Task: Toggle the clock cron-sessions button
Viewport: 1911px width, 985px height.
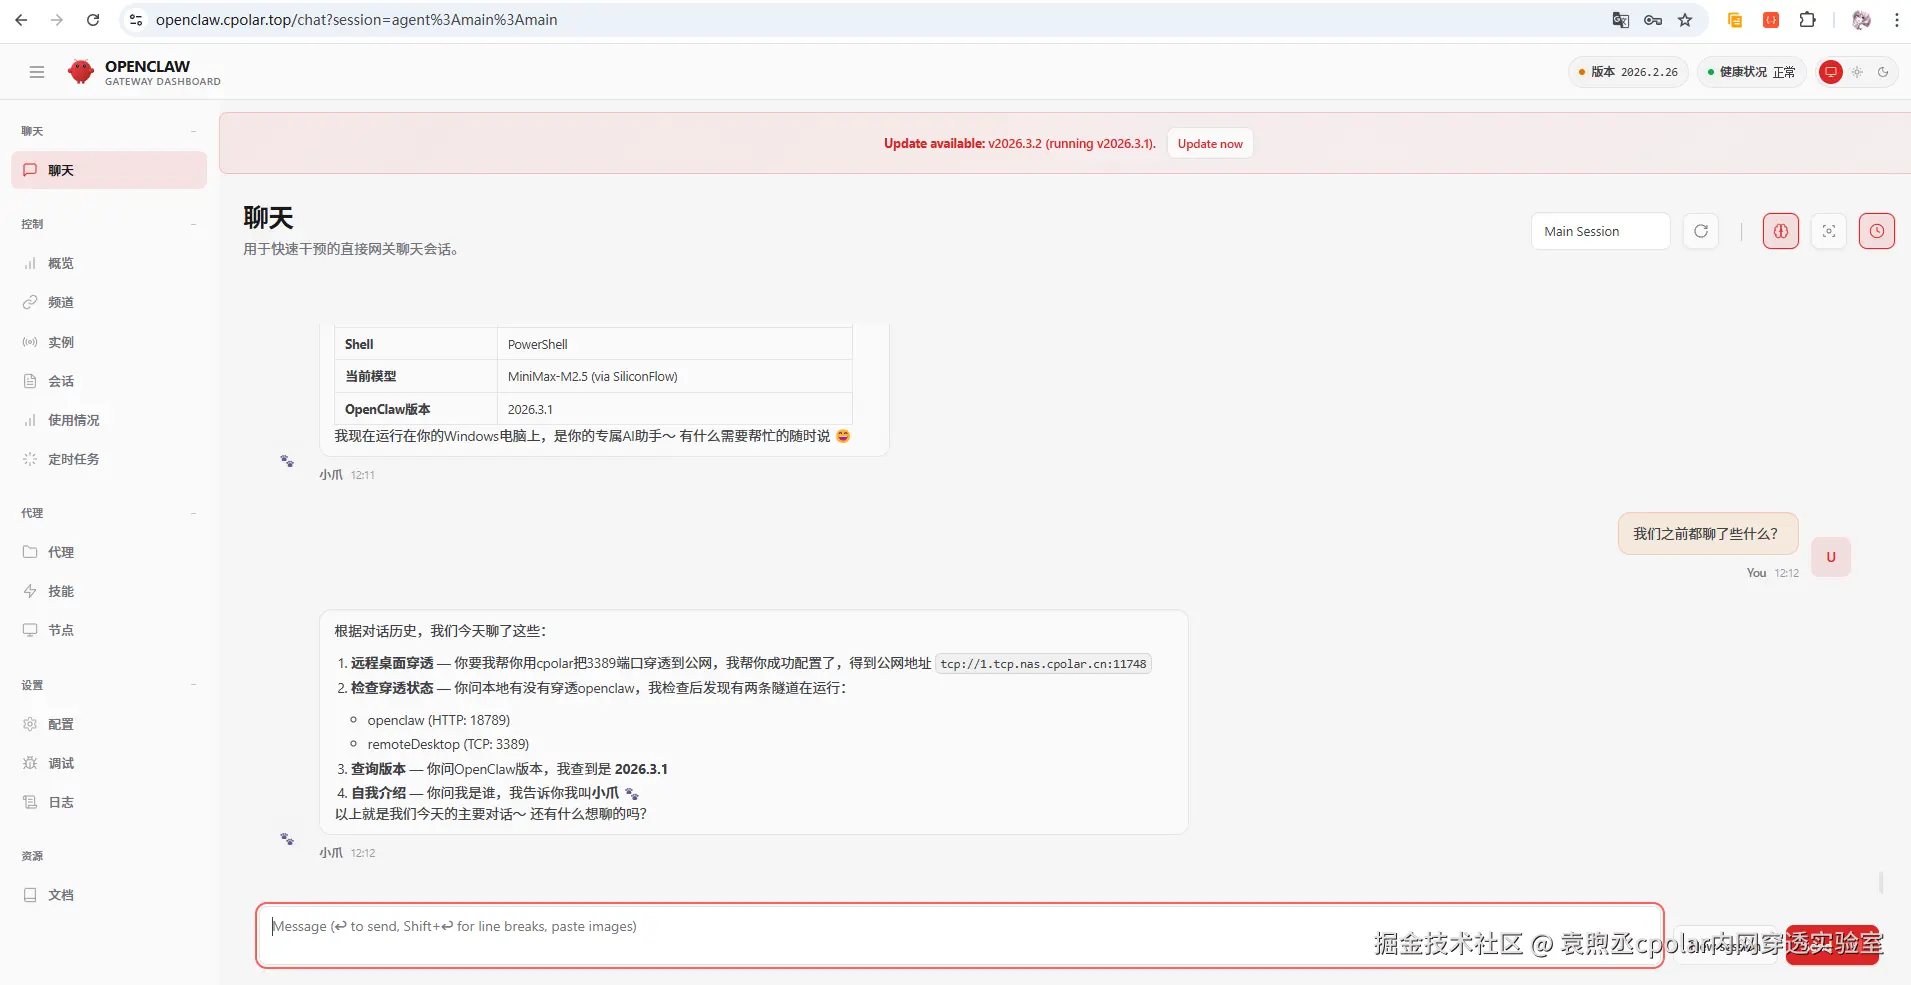Action: (1877, 231)
